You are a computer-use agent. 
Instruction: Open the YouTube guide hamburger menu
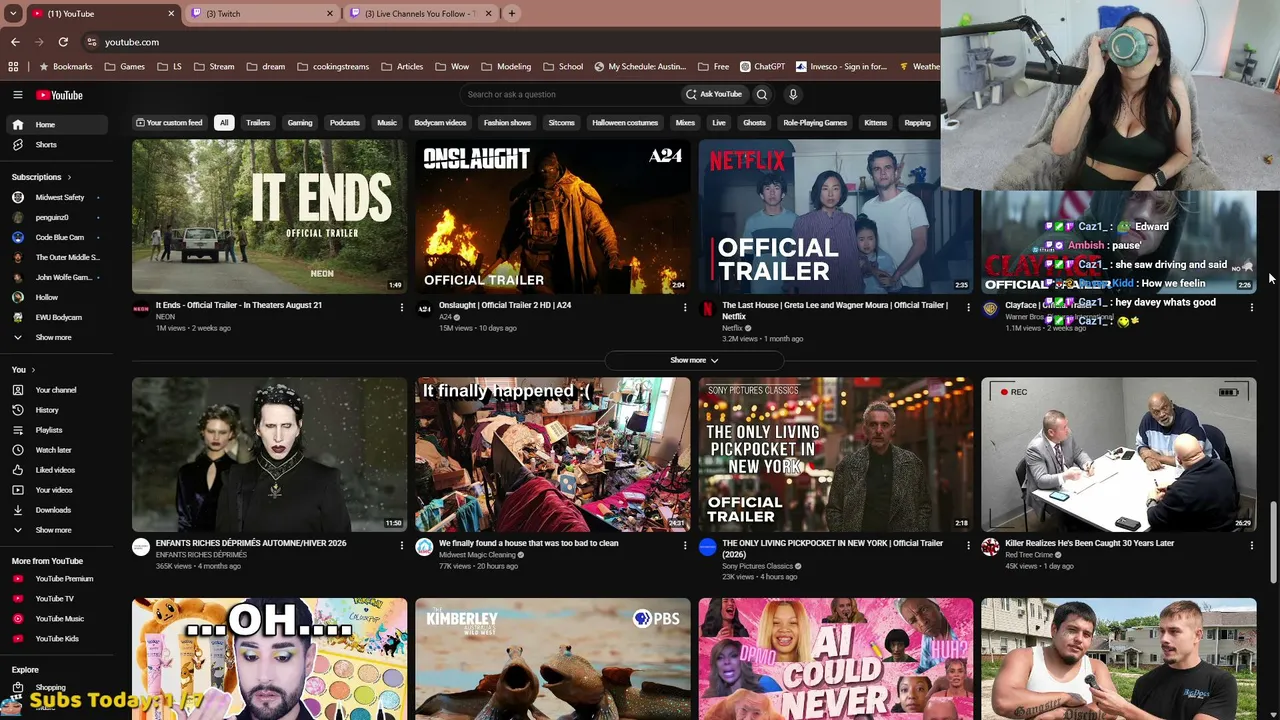coord(17,95)
